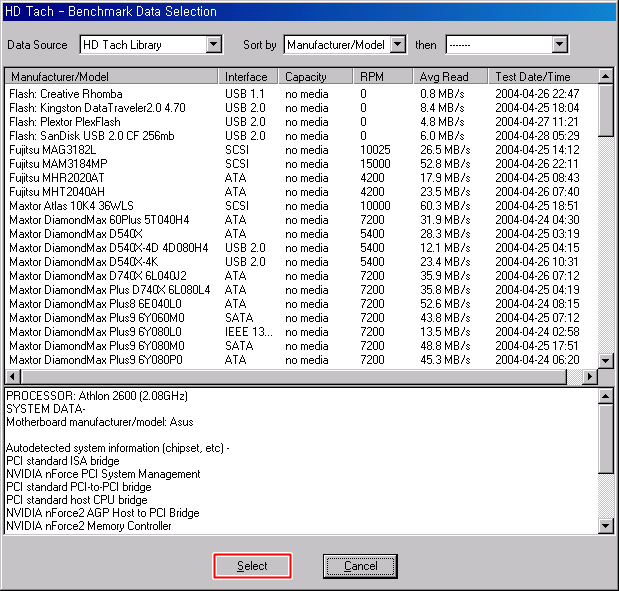Click the horizontal scrollbar thumb under the list

point(294,377)
